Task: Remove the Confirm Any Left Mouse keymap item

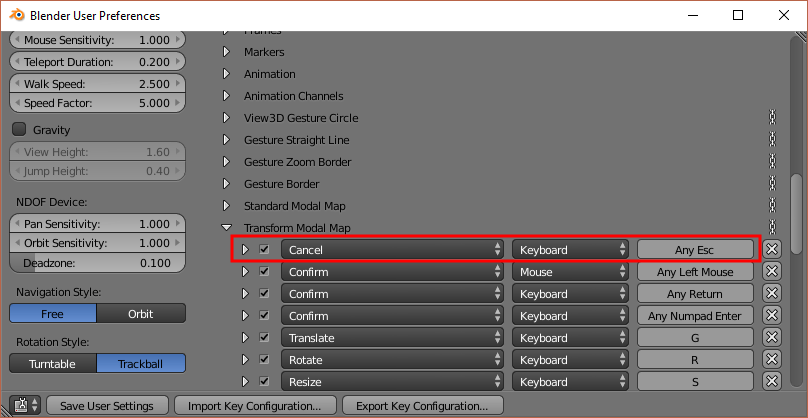Action: coord(771,272)
